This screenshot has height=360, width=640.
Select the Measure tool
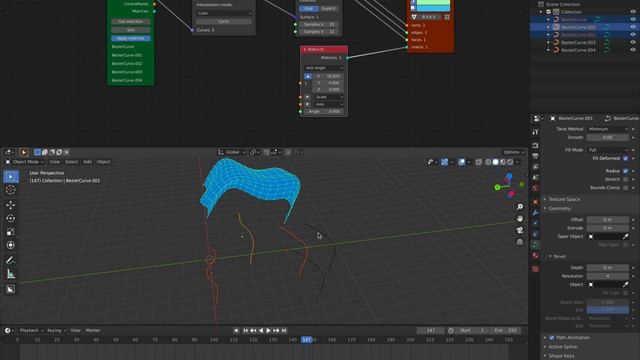coord(11,274)
